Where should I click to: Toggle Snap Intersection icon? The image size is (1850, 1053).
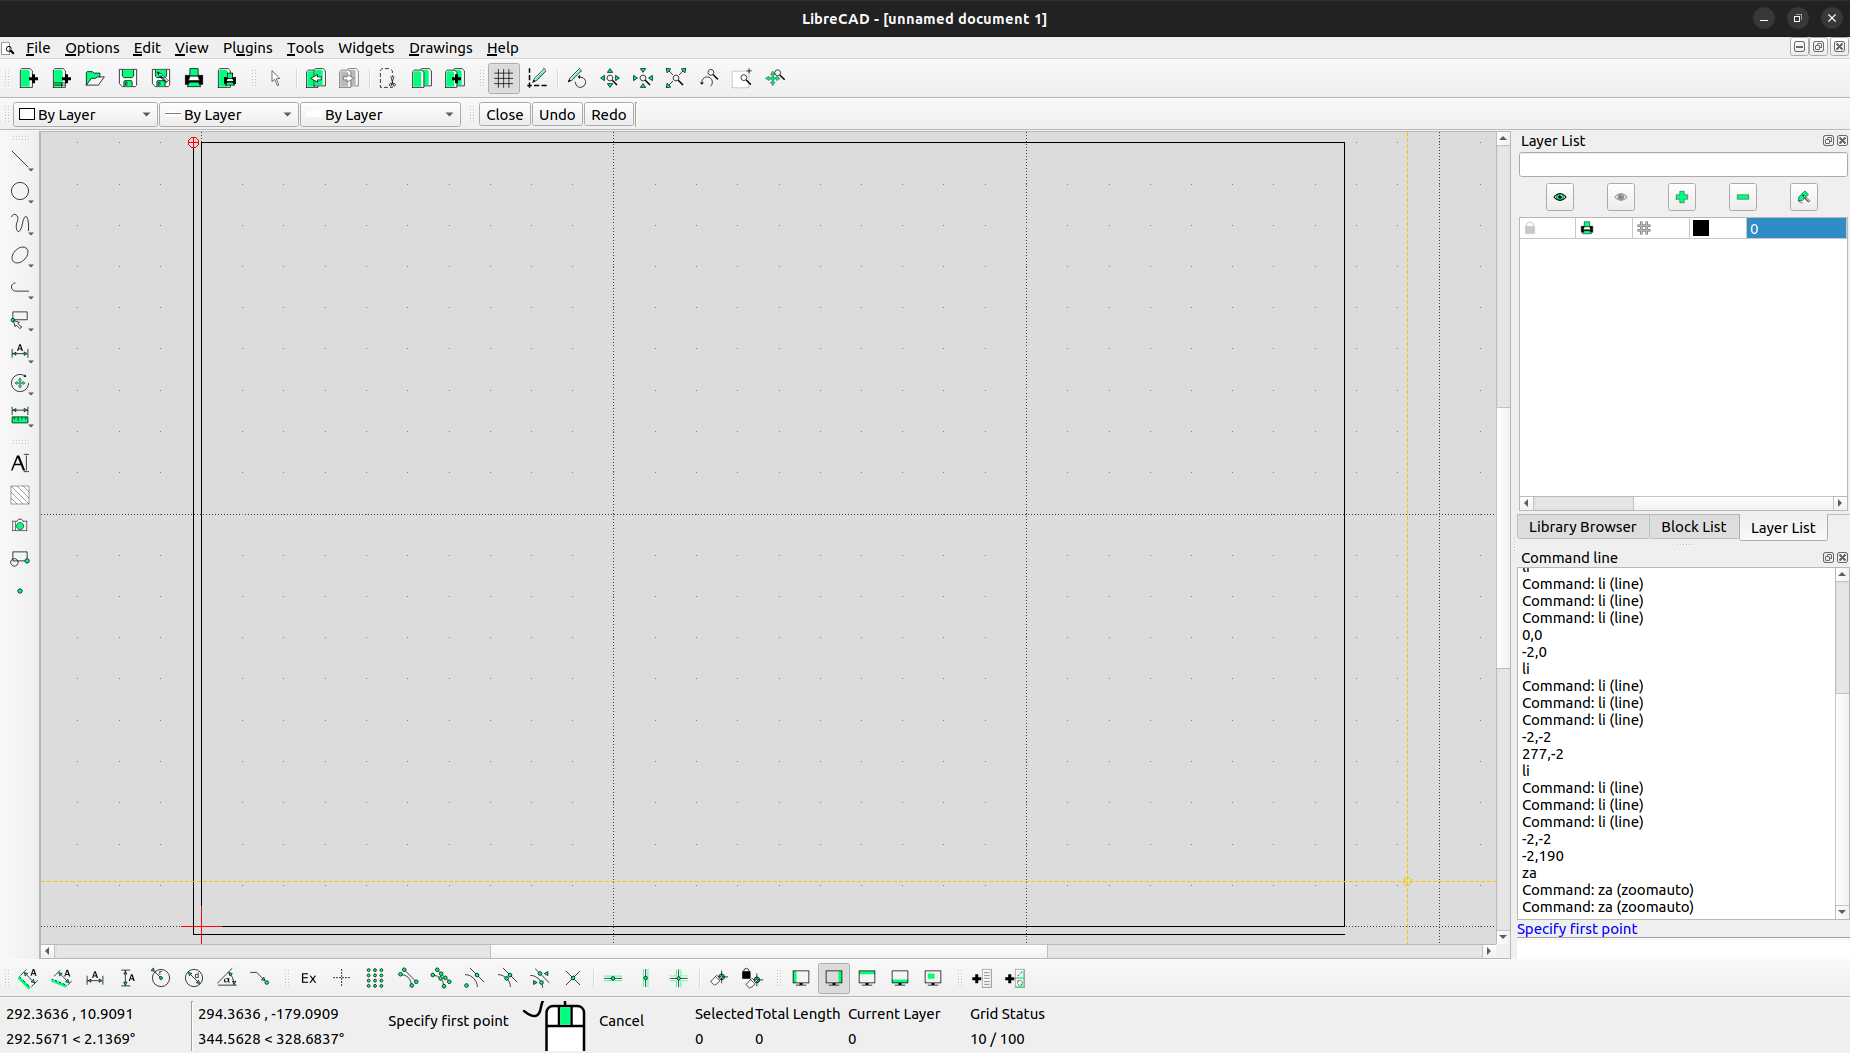[x=573, y=978]
